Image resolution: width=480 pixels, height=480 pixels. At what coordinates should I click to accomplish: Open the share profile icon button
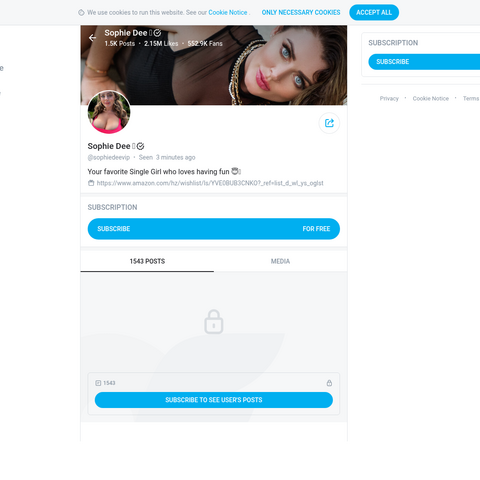tap(329, 123)
